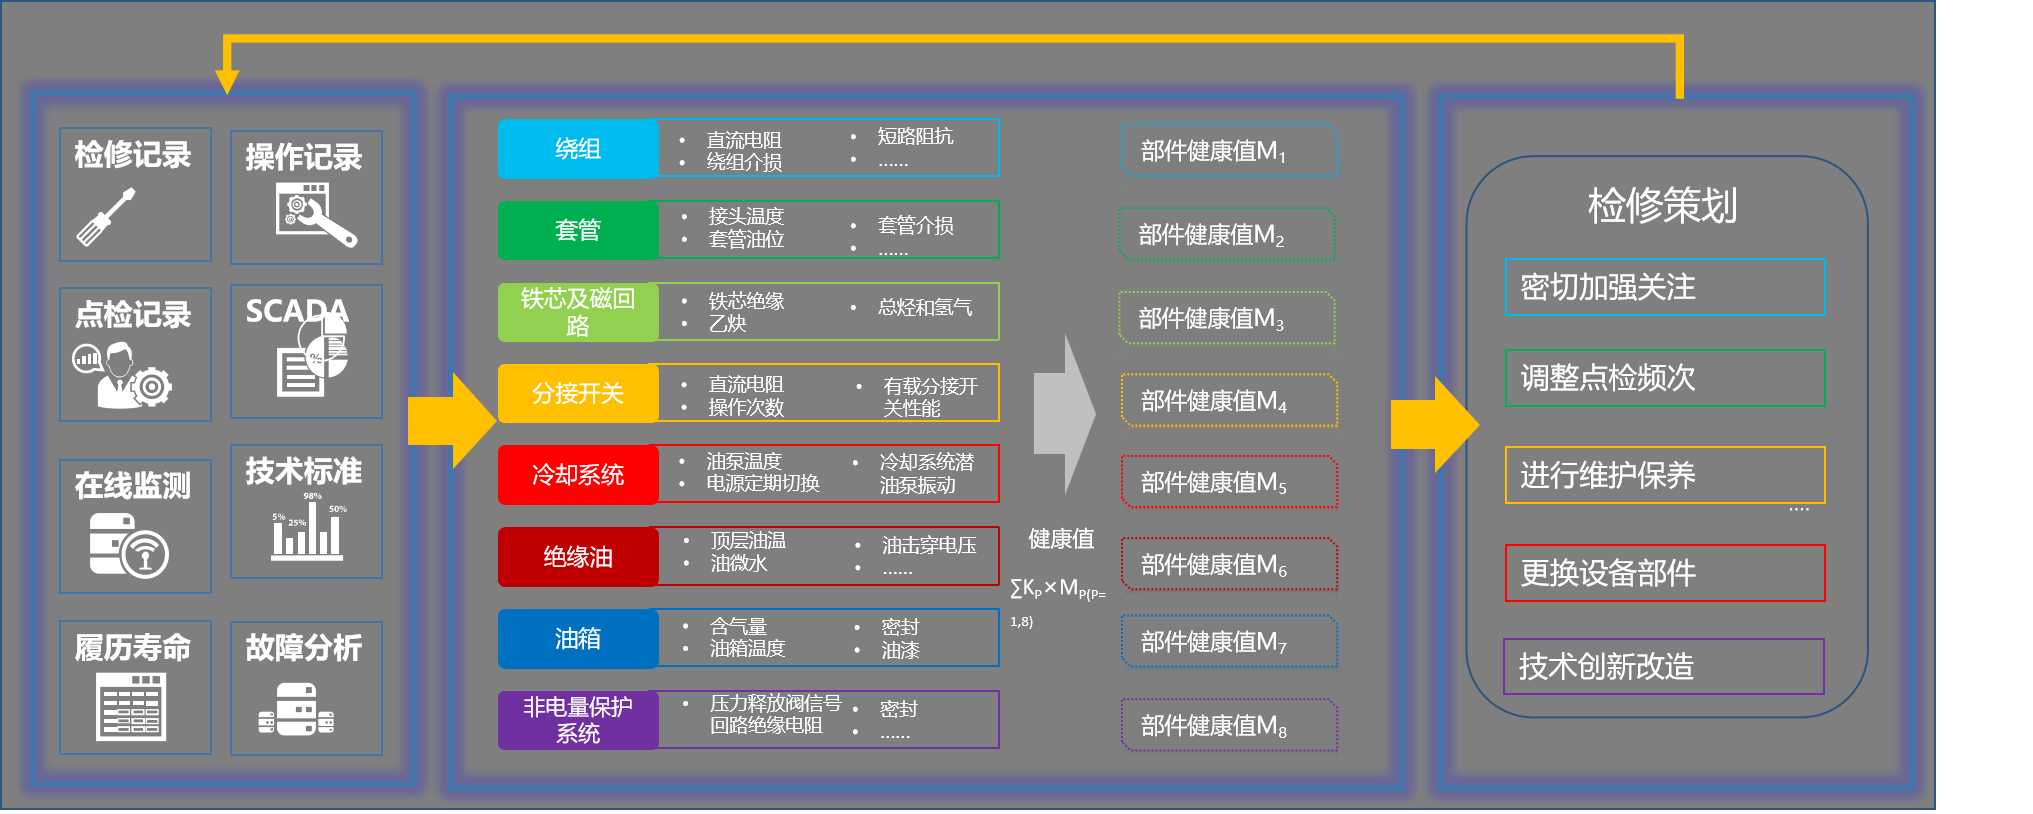Click the 更换设备部件 option
The width and height of the screenshot is (2033, 814).
point(1664,573)
